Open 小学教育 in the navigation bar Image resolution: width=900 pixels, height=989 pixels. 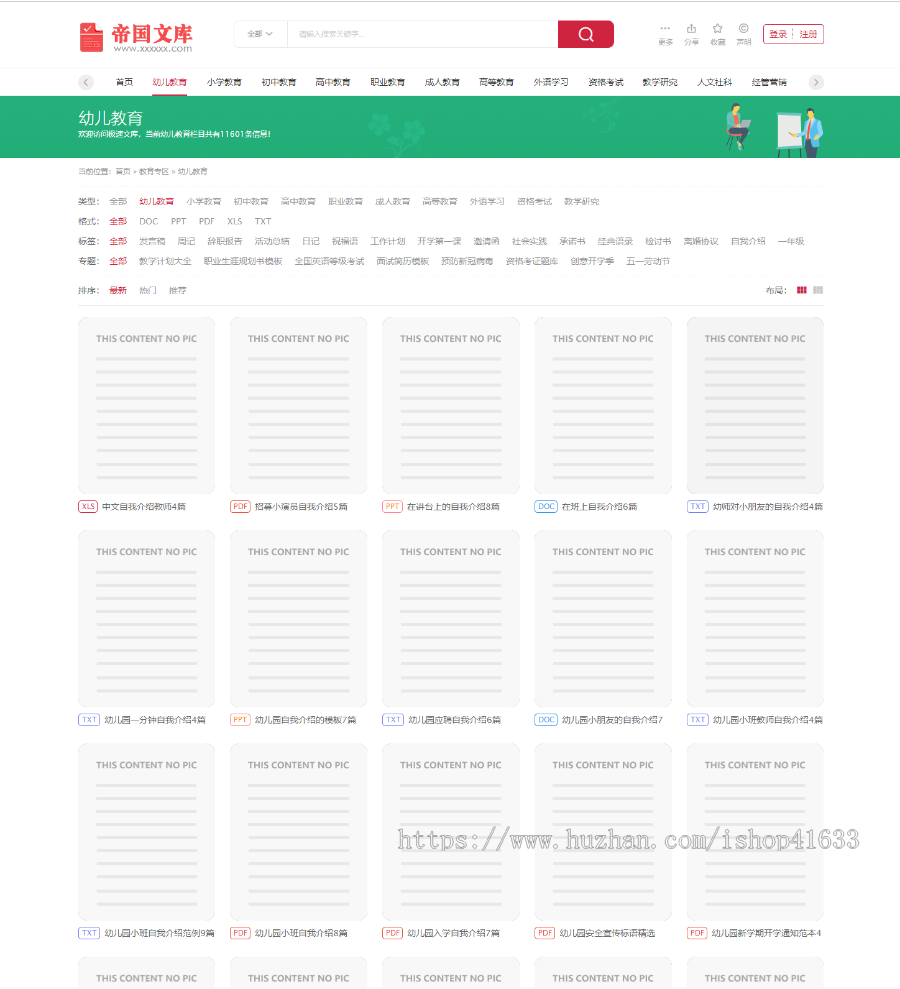224,82
